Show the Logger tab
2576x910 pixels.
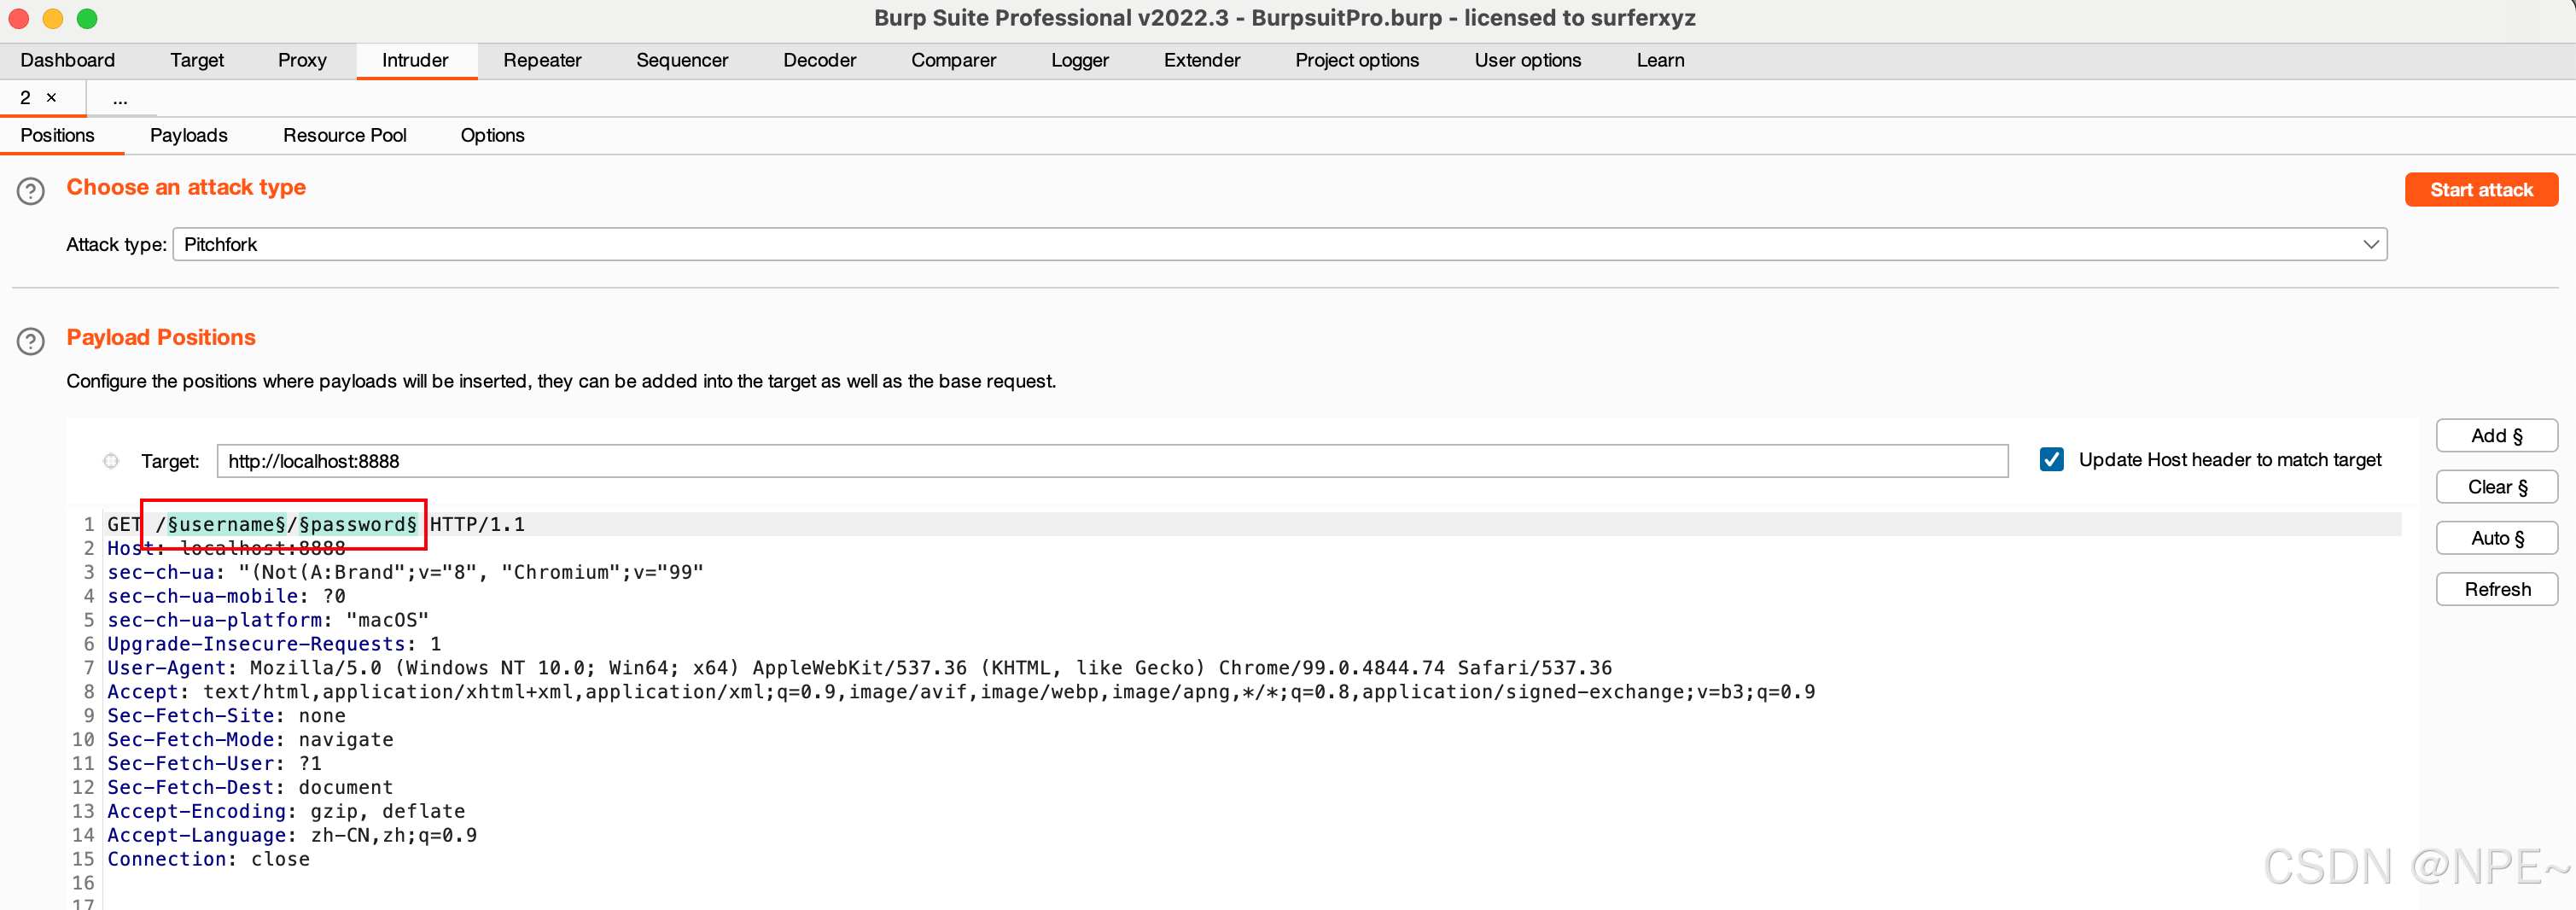tap(1079, 60)
